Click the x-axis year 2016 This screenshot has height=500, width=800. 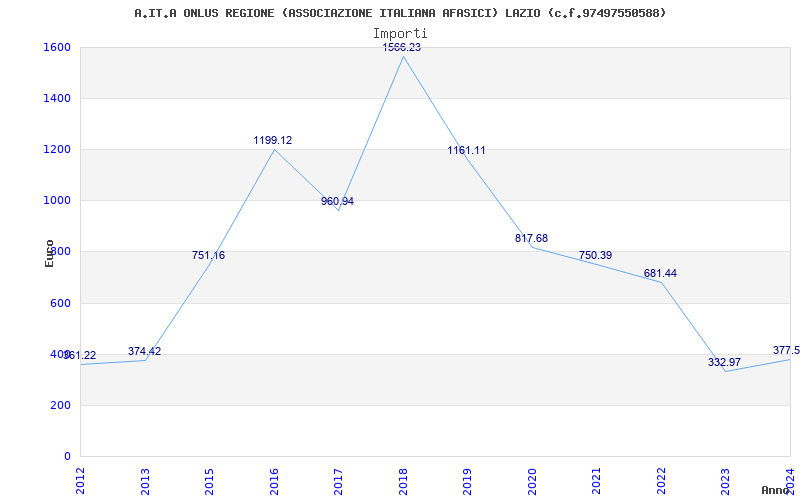(274, 481)
